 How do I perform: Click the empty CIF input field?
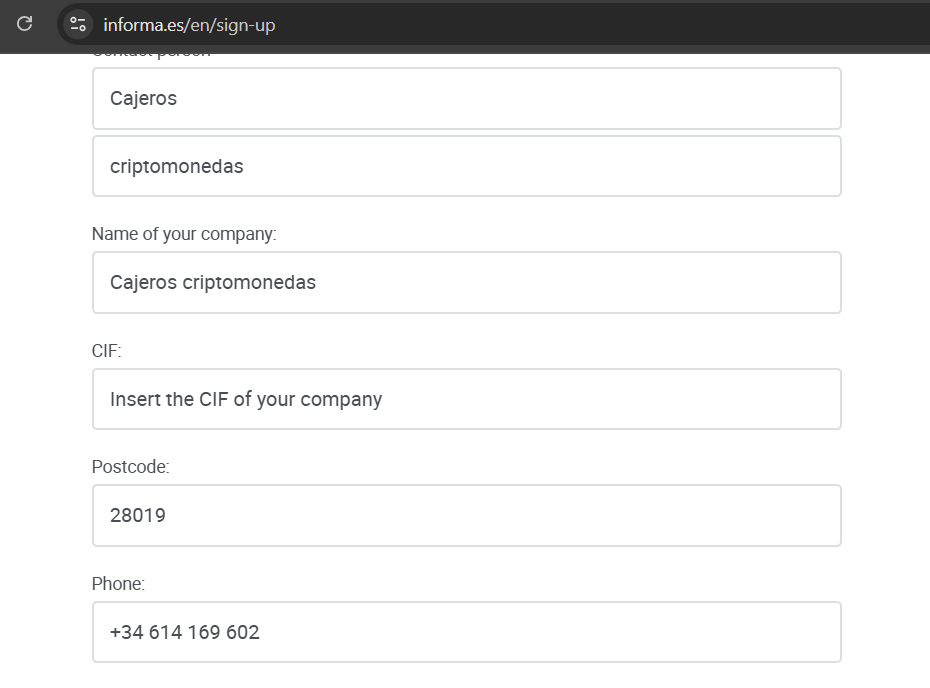(x=467, y=399)
